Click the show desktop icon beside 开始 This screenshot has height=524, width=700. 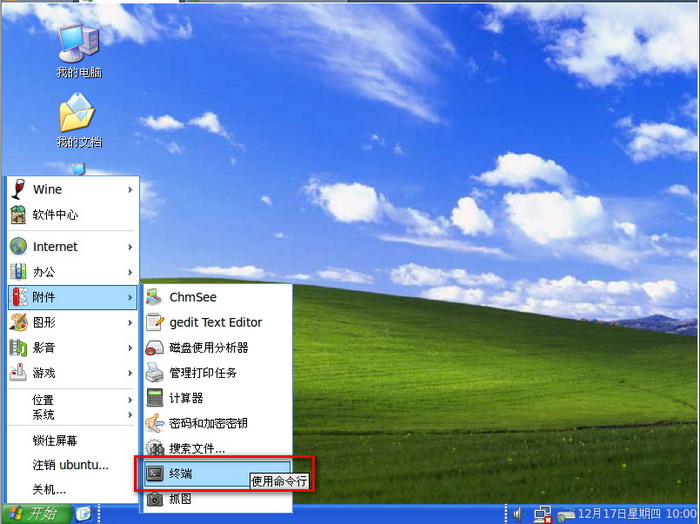83,514
